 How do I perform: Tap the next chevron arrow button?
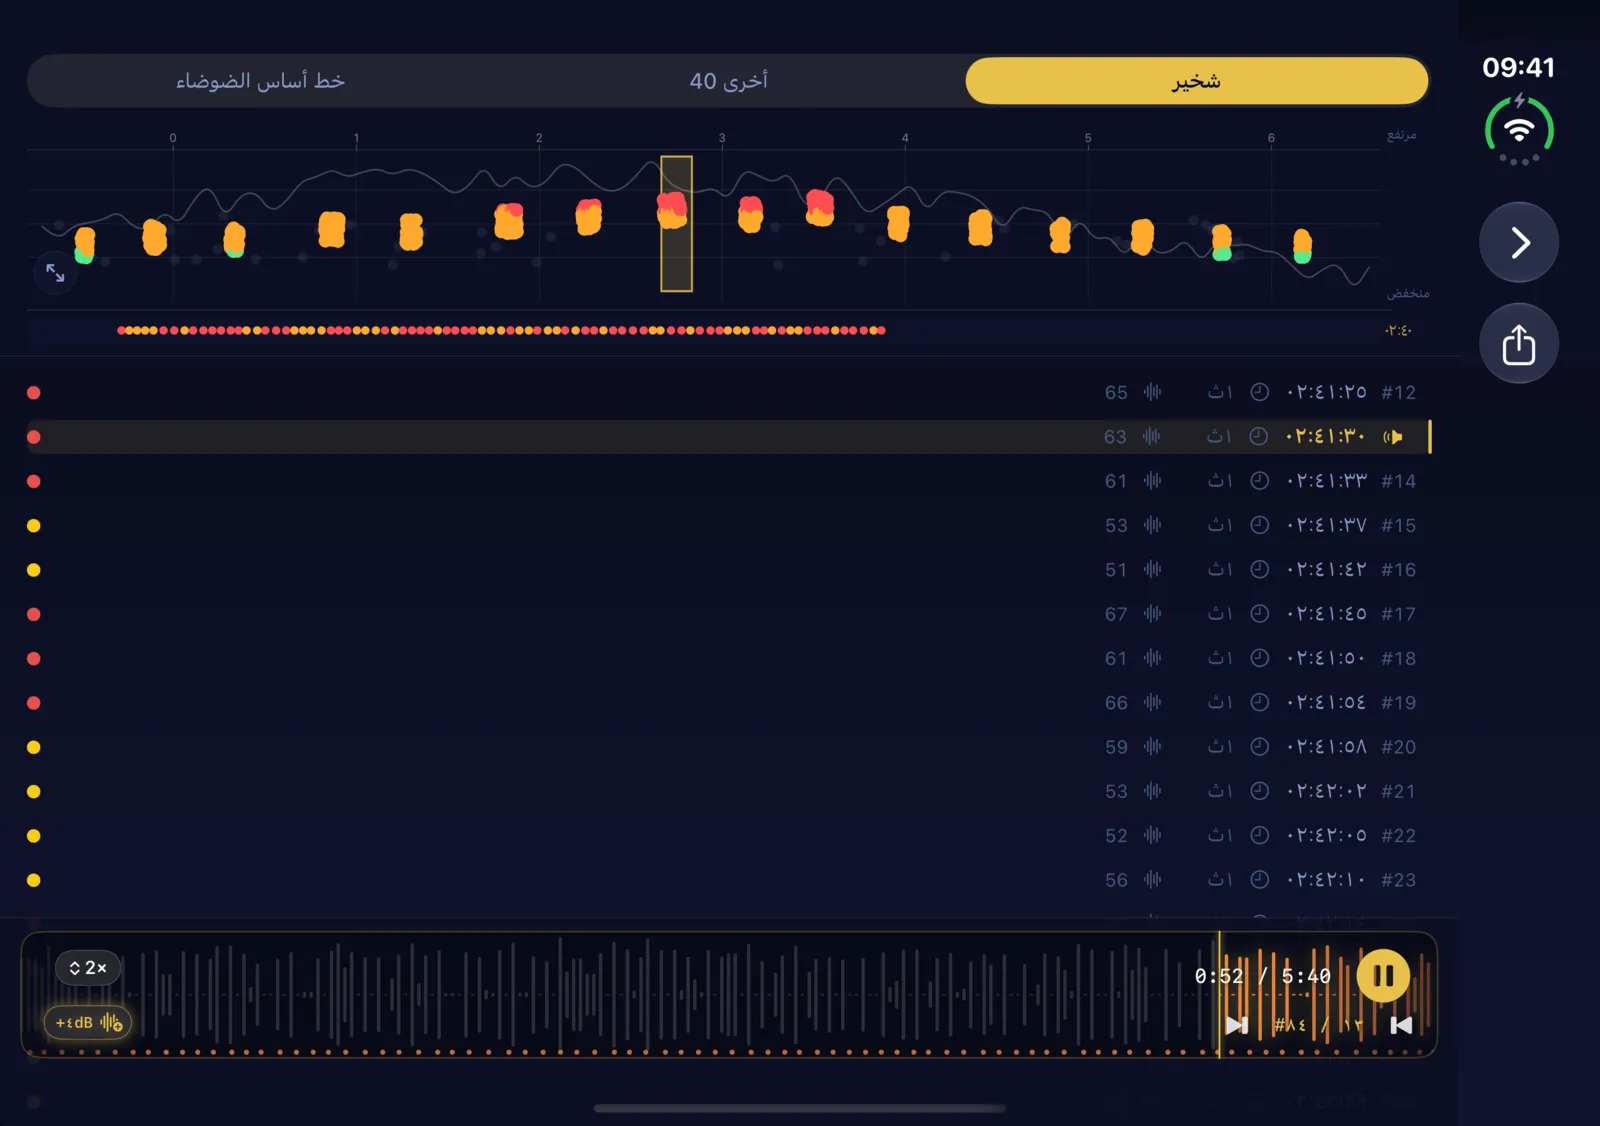pos(1519,242)
